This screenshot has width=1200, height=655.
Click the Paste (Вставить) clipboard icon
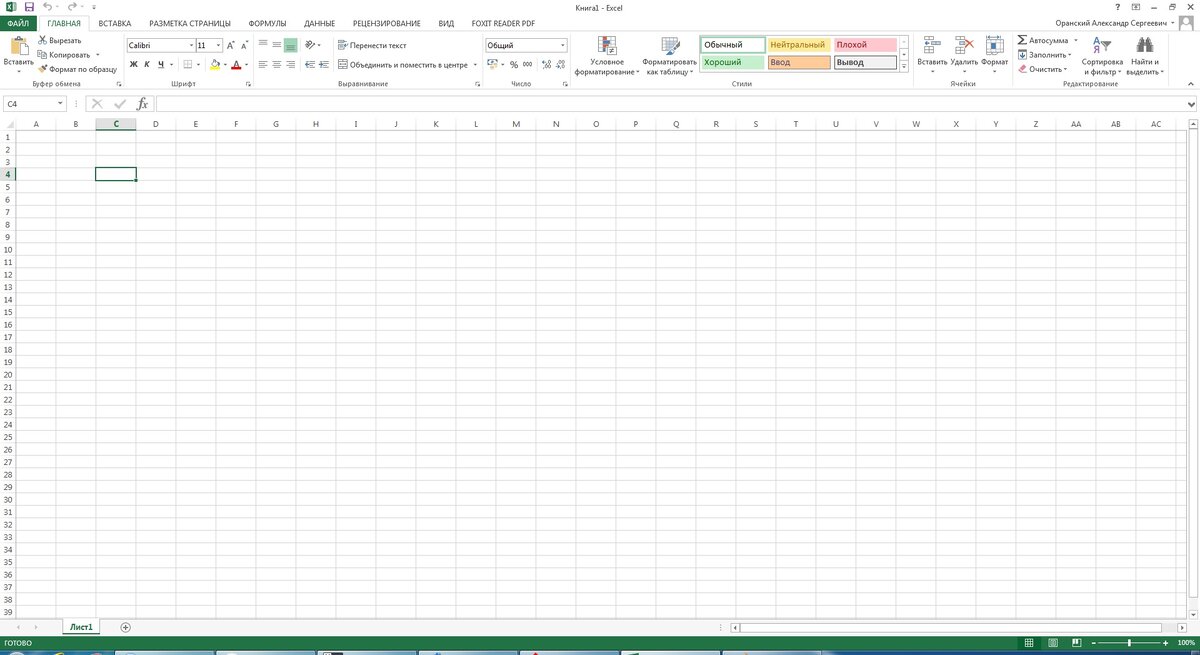18,46
